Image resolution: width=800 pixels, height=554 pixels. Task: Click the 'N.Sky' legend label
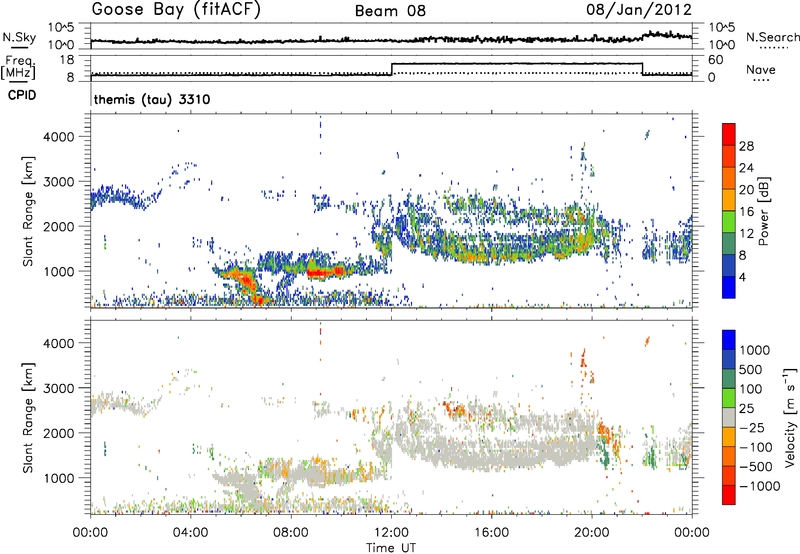coord(19,37)
